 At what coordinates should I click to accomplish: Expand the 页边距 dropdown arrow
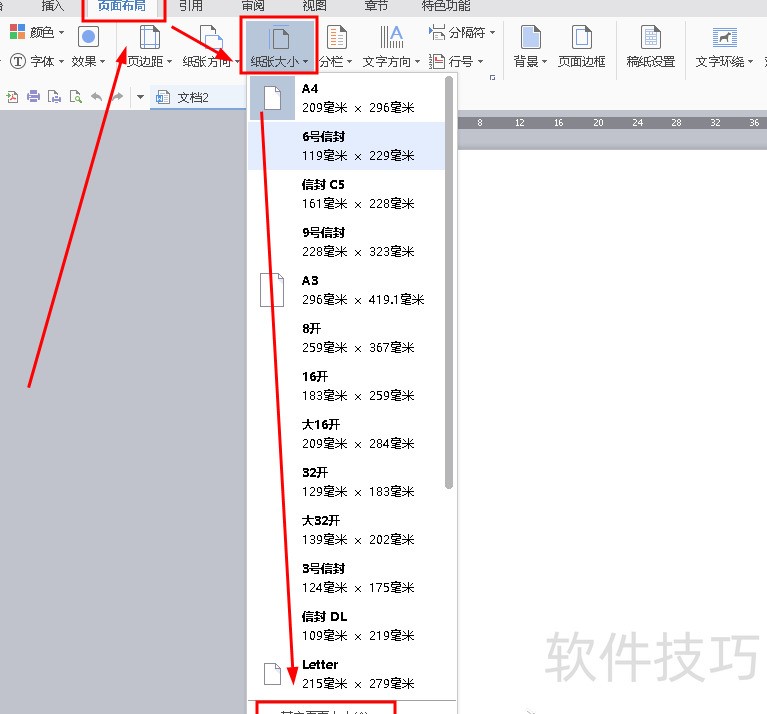point(169,62)
